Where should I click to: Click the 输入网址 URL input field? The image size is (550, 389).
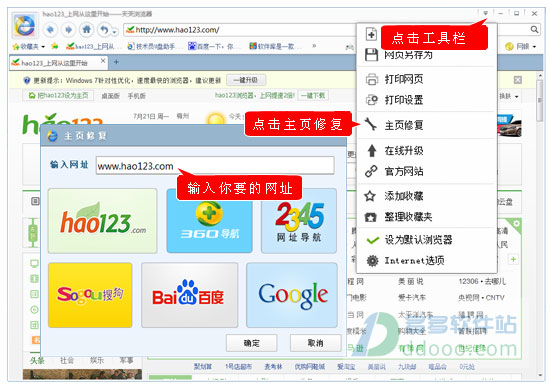215,166
